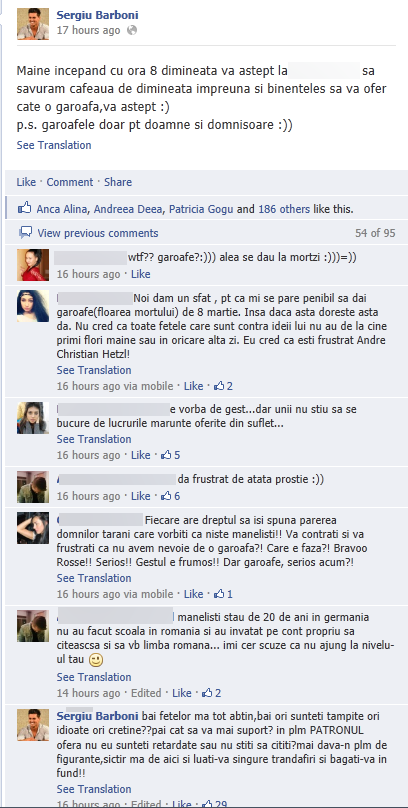Open Sergiu Barboni's profile from the post header
Screen dimensions: 408x808
(97, 15)
